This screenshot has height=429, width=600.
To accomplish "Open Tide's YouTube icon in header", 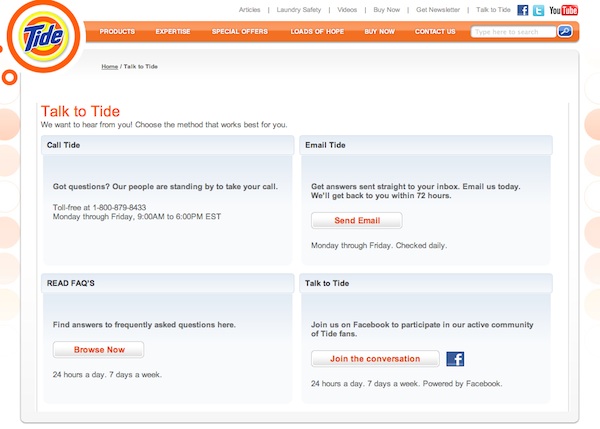I will pyautogui.click(x=563, y=10).
